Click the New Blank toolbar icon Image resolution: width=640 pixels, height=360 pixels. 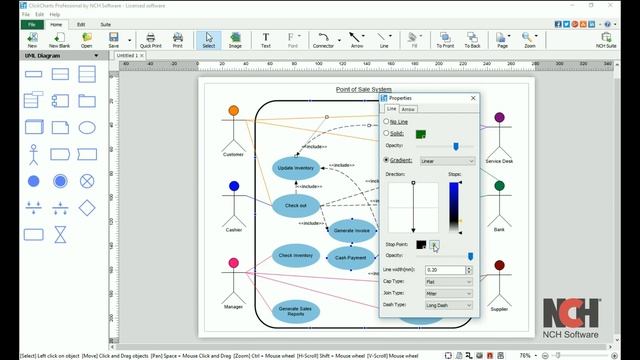pyautogui.click(x=59, y=40)
